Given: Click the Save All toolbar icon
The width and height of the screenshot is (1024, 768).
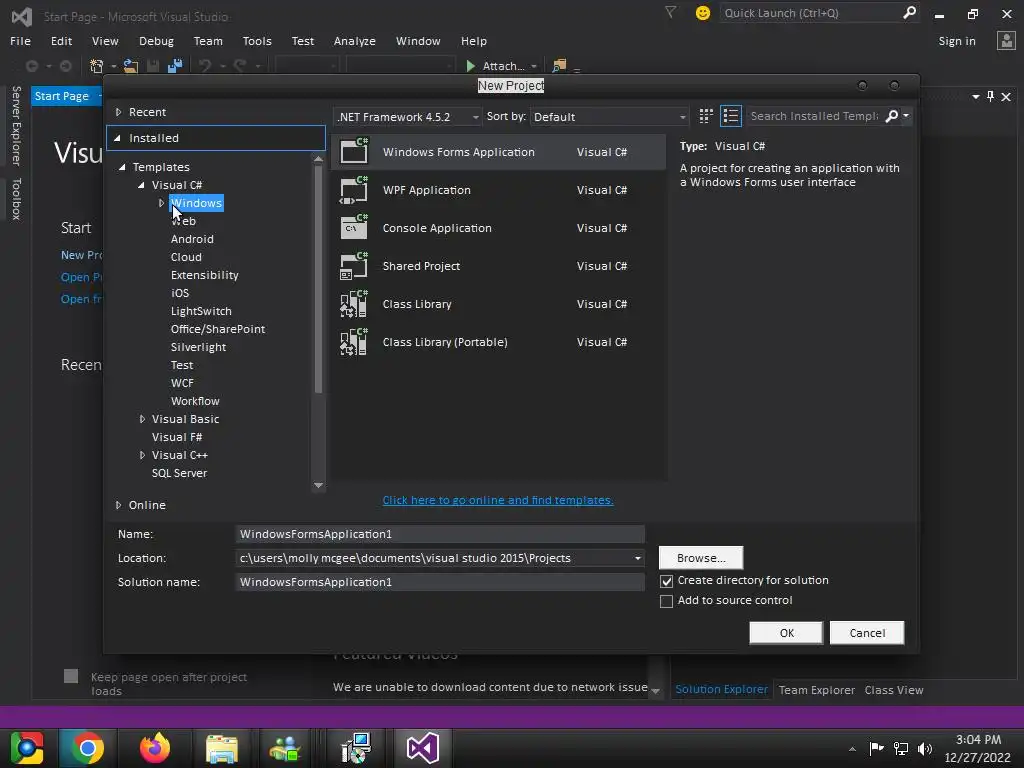Looking at the screenshot, I should [x=175, y=66].
